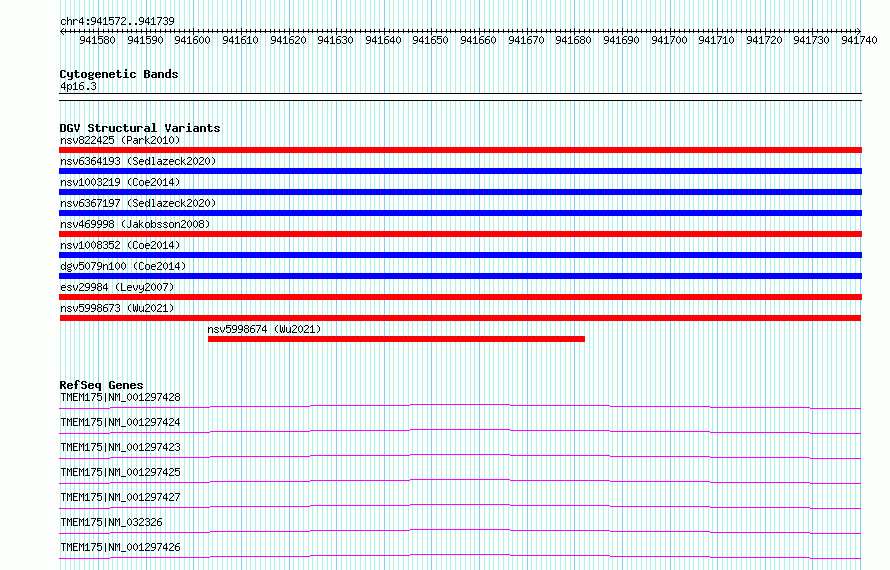890x570 pixels.
Task: Click ruler position 941620
Action: 288,40
